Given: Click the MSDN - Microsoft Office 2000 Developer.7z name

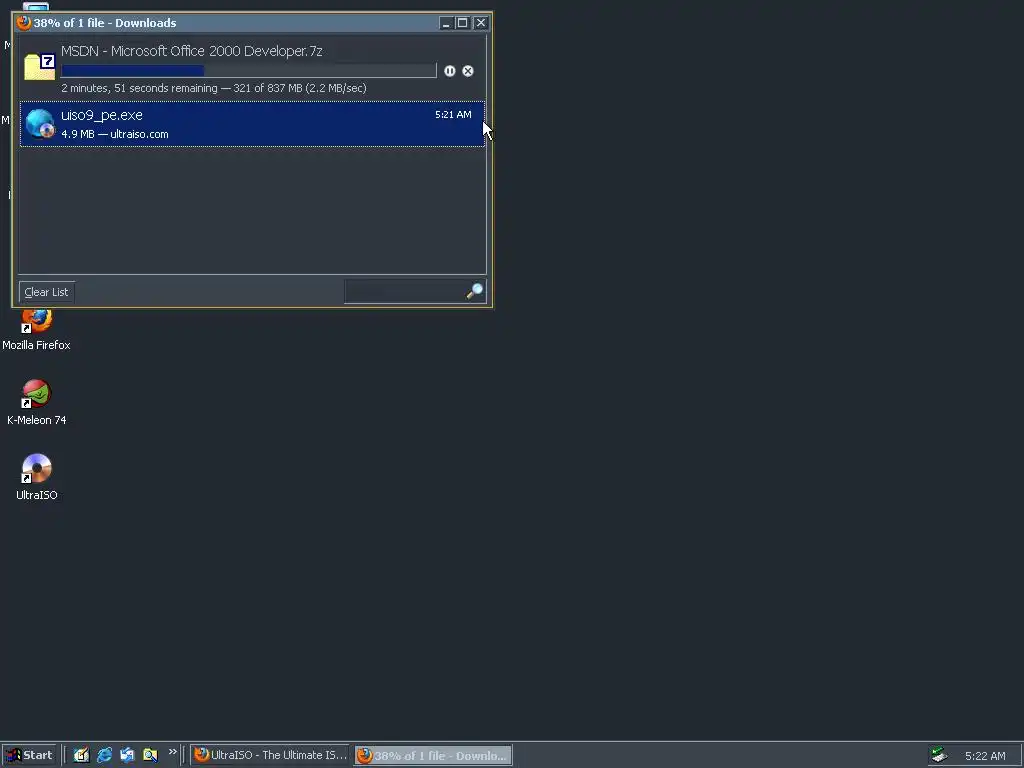Looking at the screenshot, I should (x=191, y=51).
